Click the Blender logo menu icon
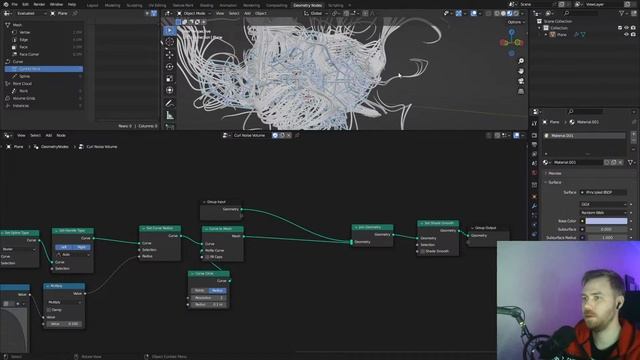Screen dimensions: 640x360 6,4
